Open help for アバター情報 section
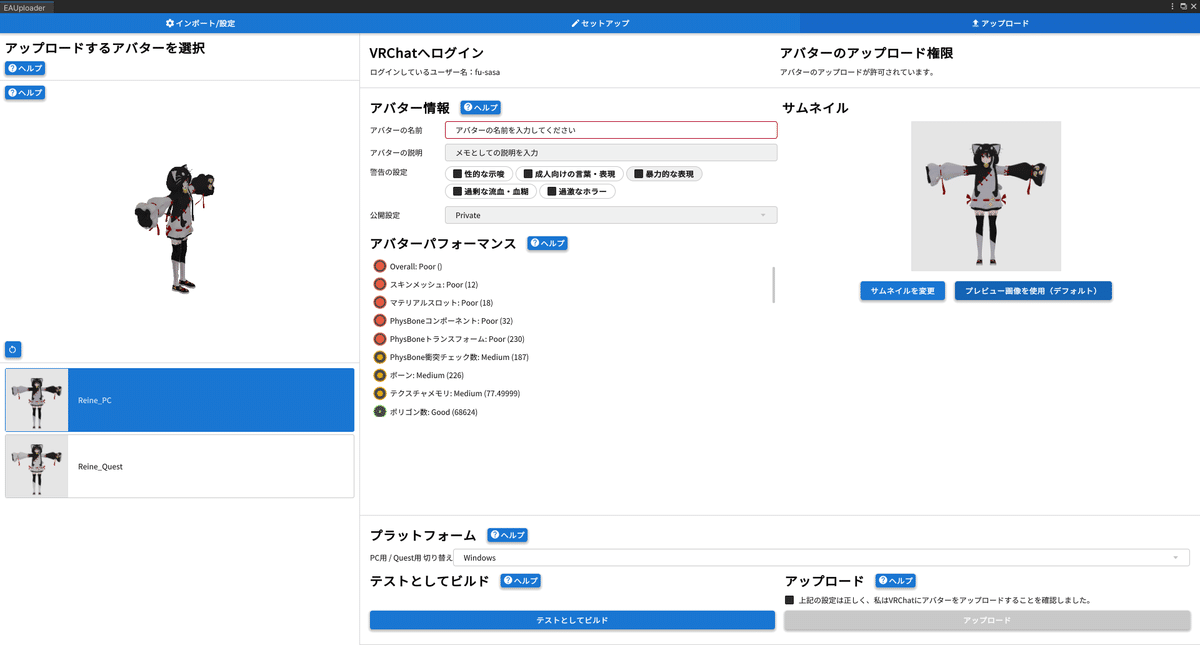The height and width of the screenshot is (645, 1200). [480, 107]
